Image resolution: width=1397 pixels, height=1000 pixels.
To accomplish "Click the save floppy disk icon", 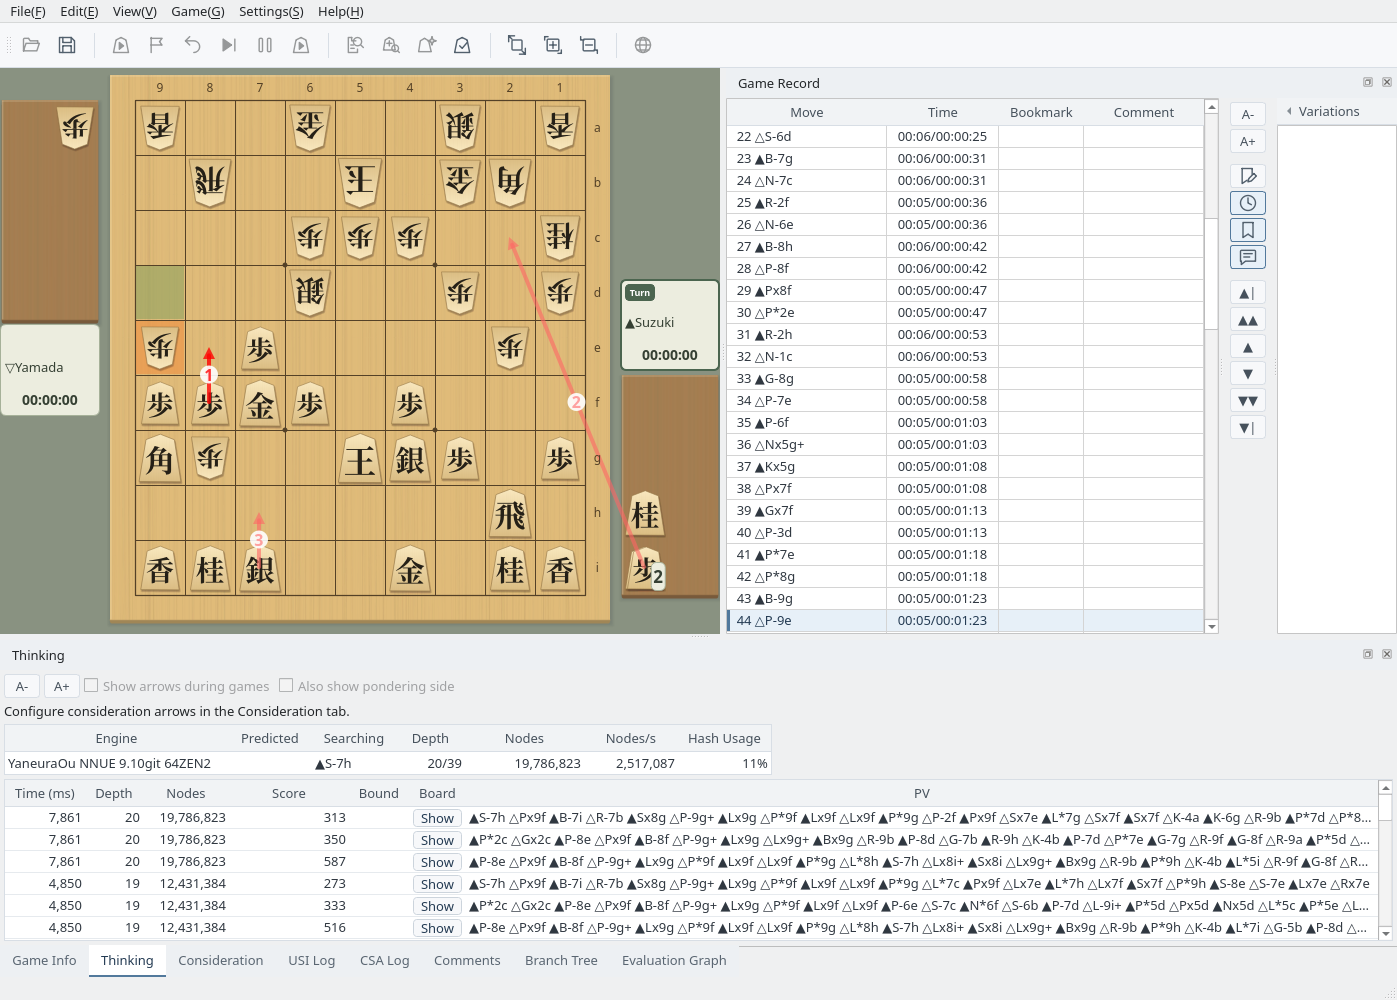I will tap(67, 45).
